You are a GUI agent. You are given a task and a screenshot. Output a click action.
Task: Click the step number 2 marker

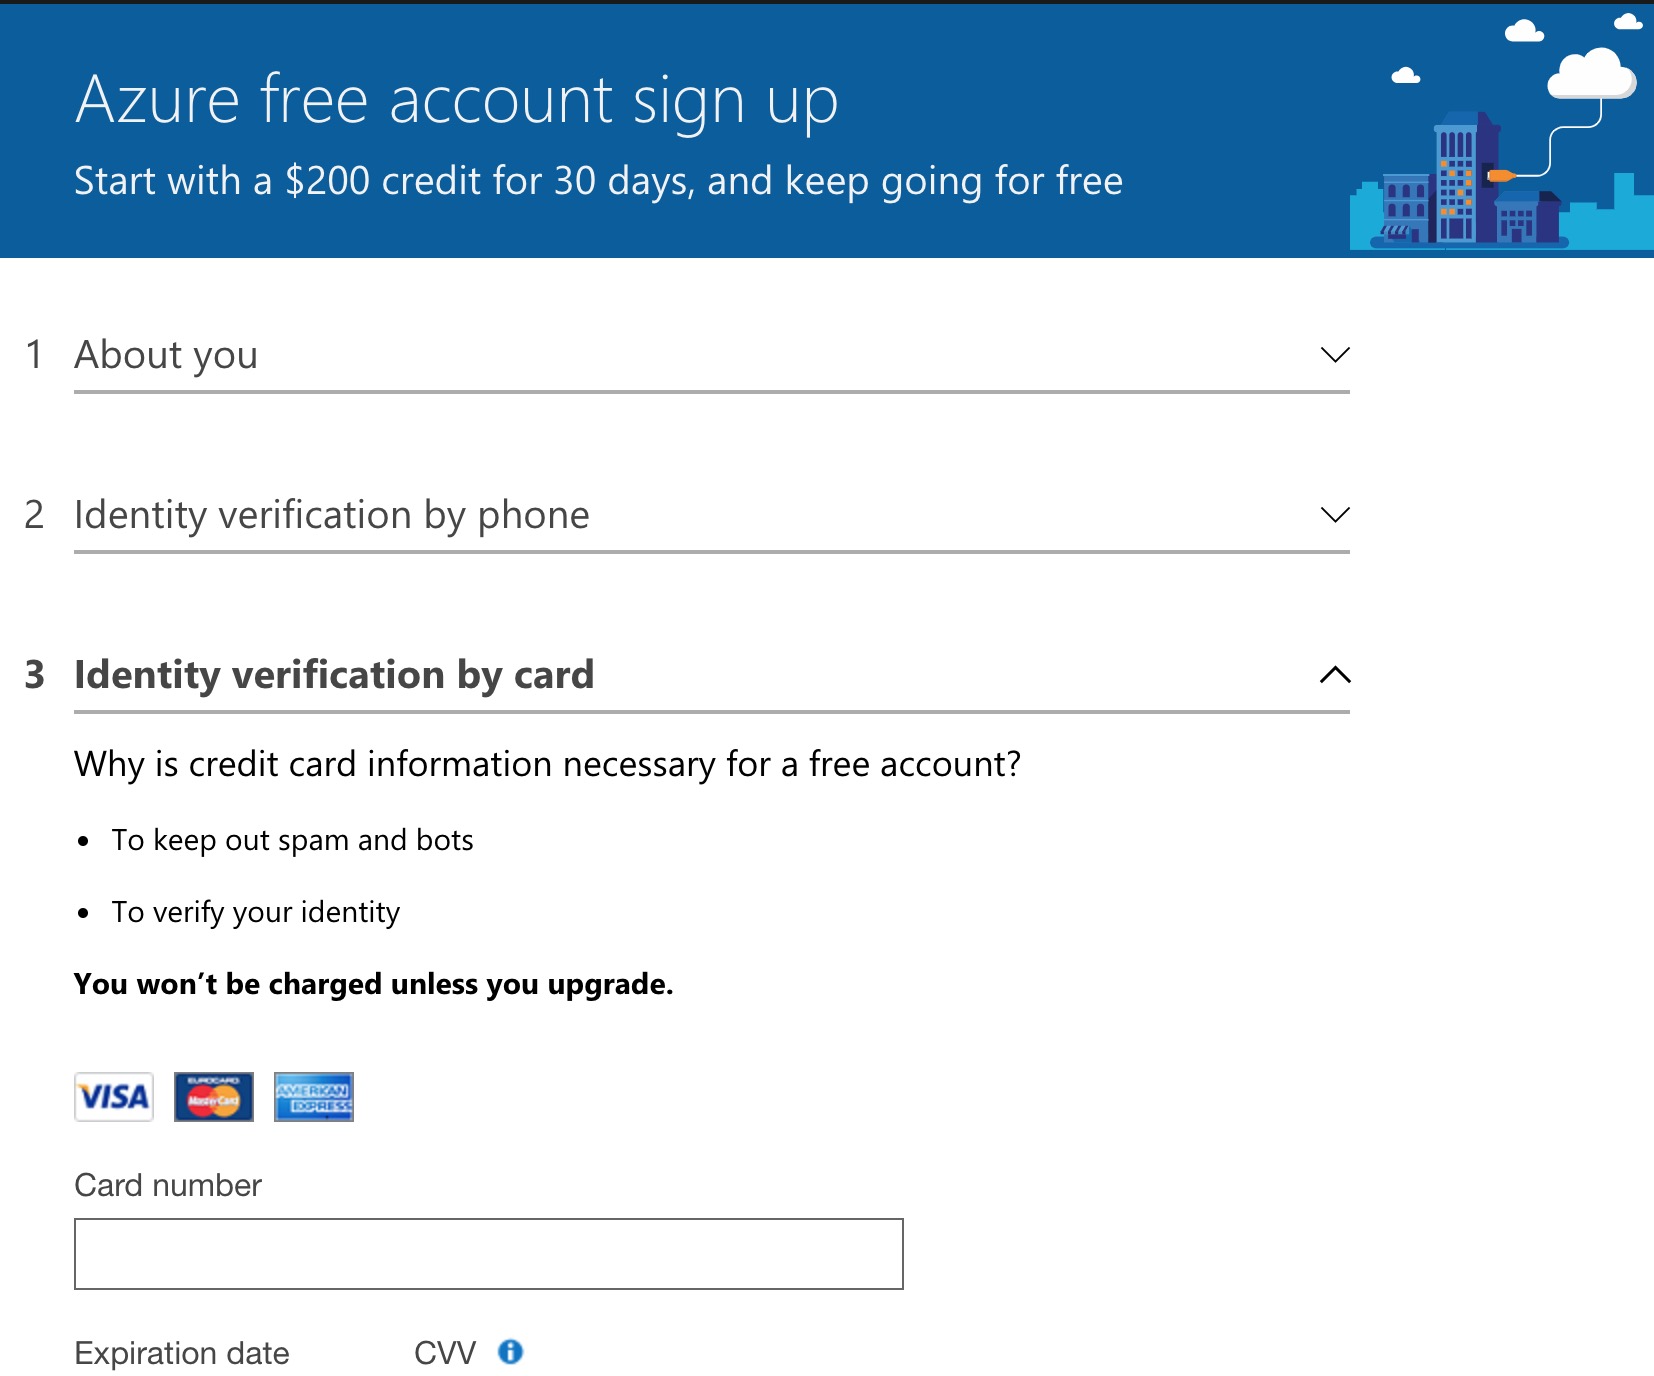pyautogui.click(x=34, y=515)
